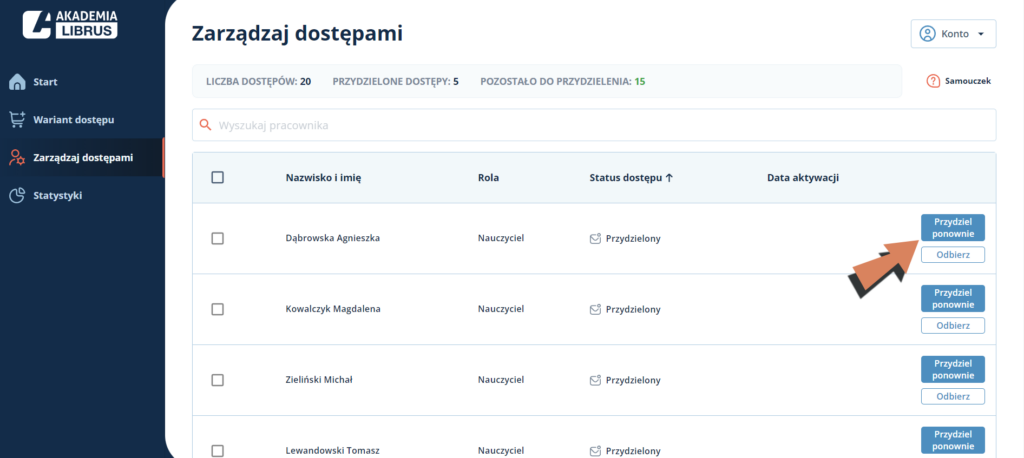Click the Statystyki pie chart icon
This screenshot has height=458, width=1024.
17,195
